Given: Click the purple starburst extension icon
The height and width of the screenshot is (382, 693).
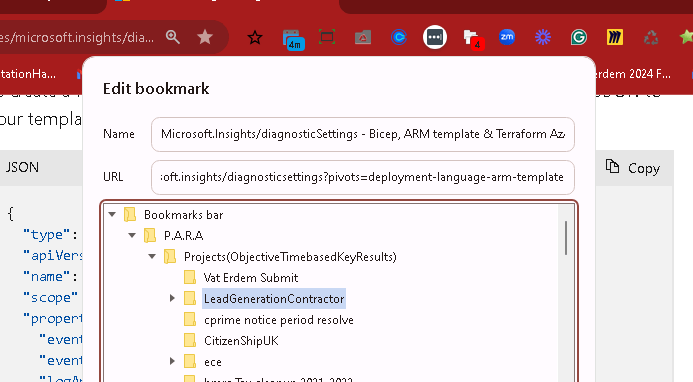Looking at the screenshot, I should click(x=543, y=37).
